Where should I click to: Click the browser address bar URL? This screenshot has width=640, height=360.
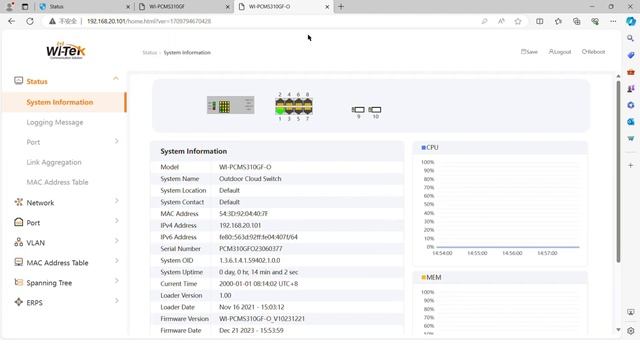(149, 21)
